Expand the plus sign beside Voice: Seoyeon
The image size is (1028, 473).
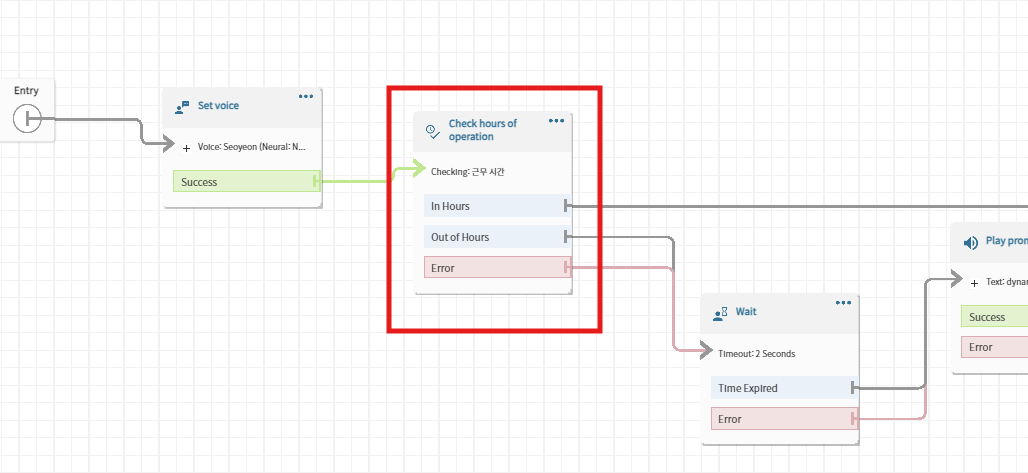coord(186,148)
